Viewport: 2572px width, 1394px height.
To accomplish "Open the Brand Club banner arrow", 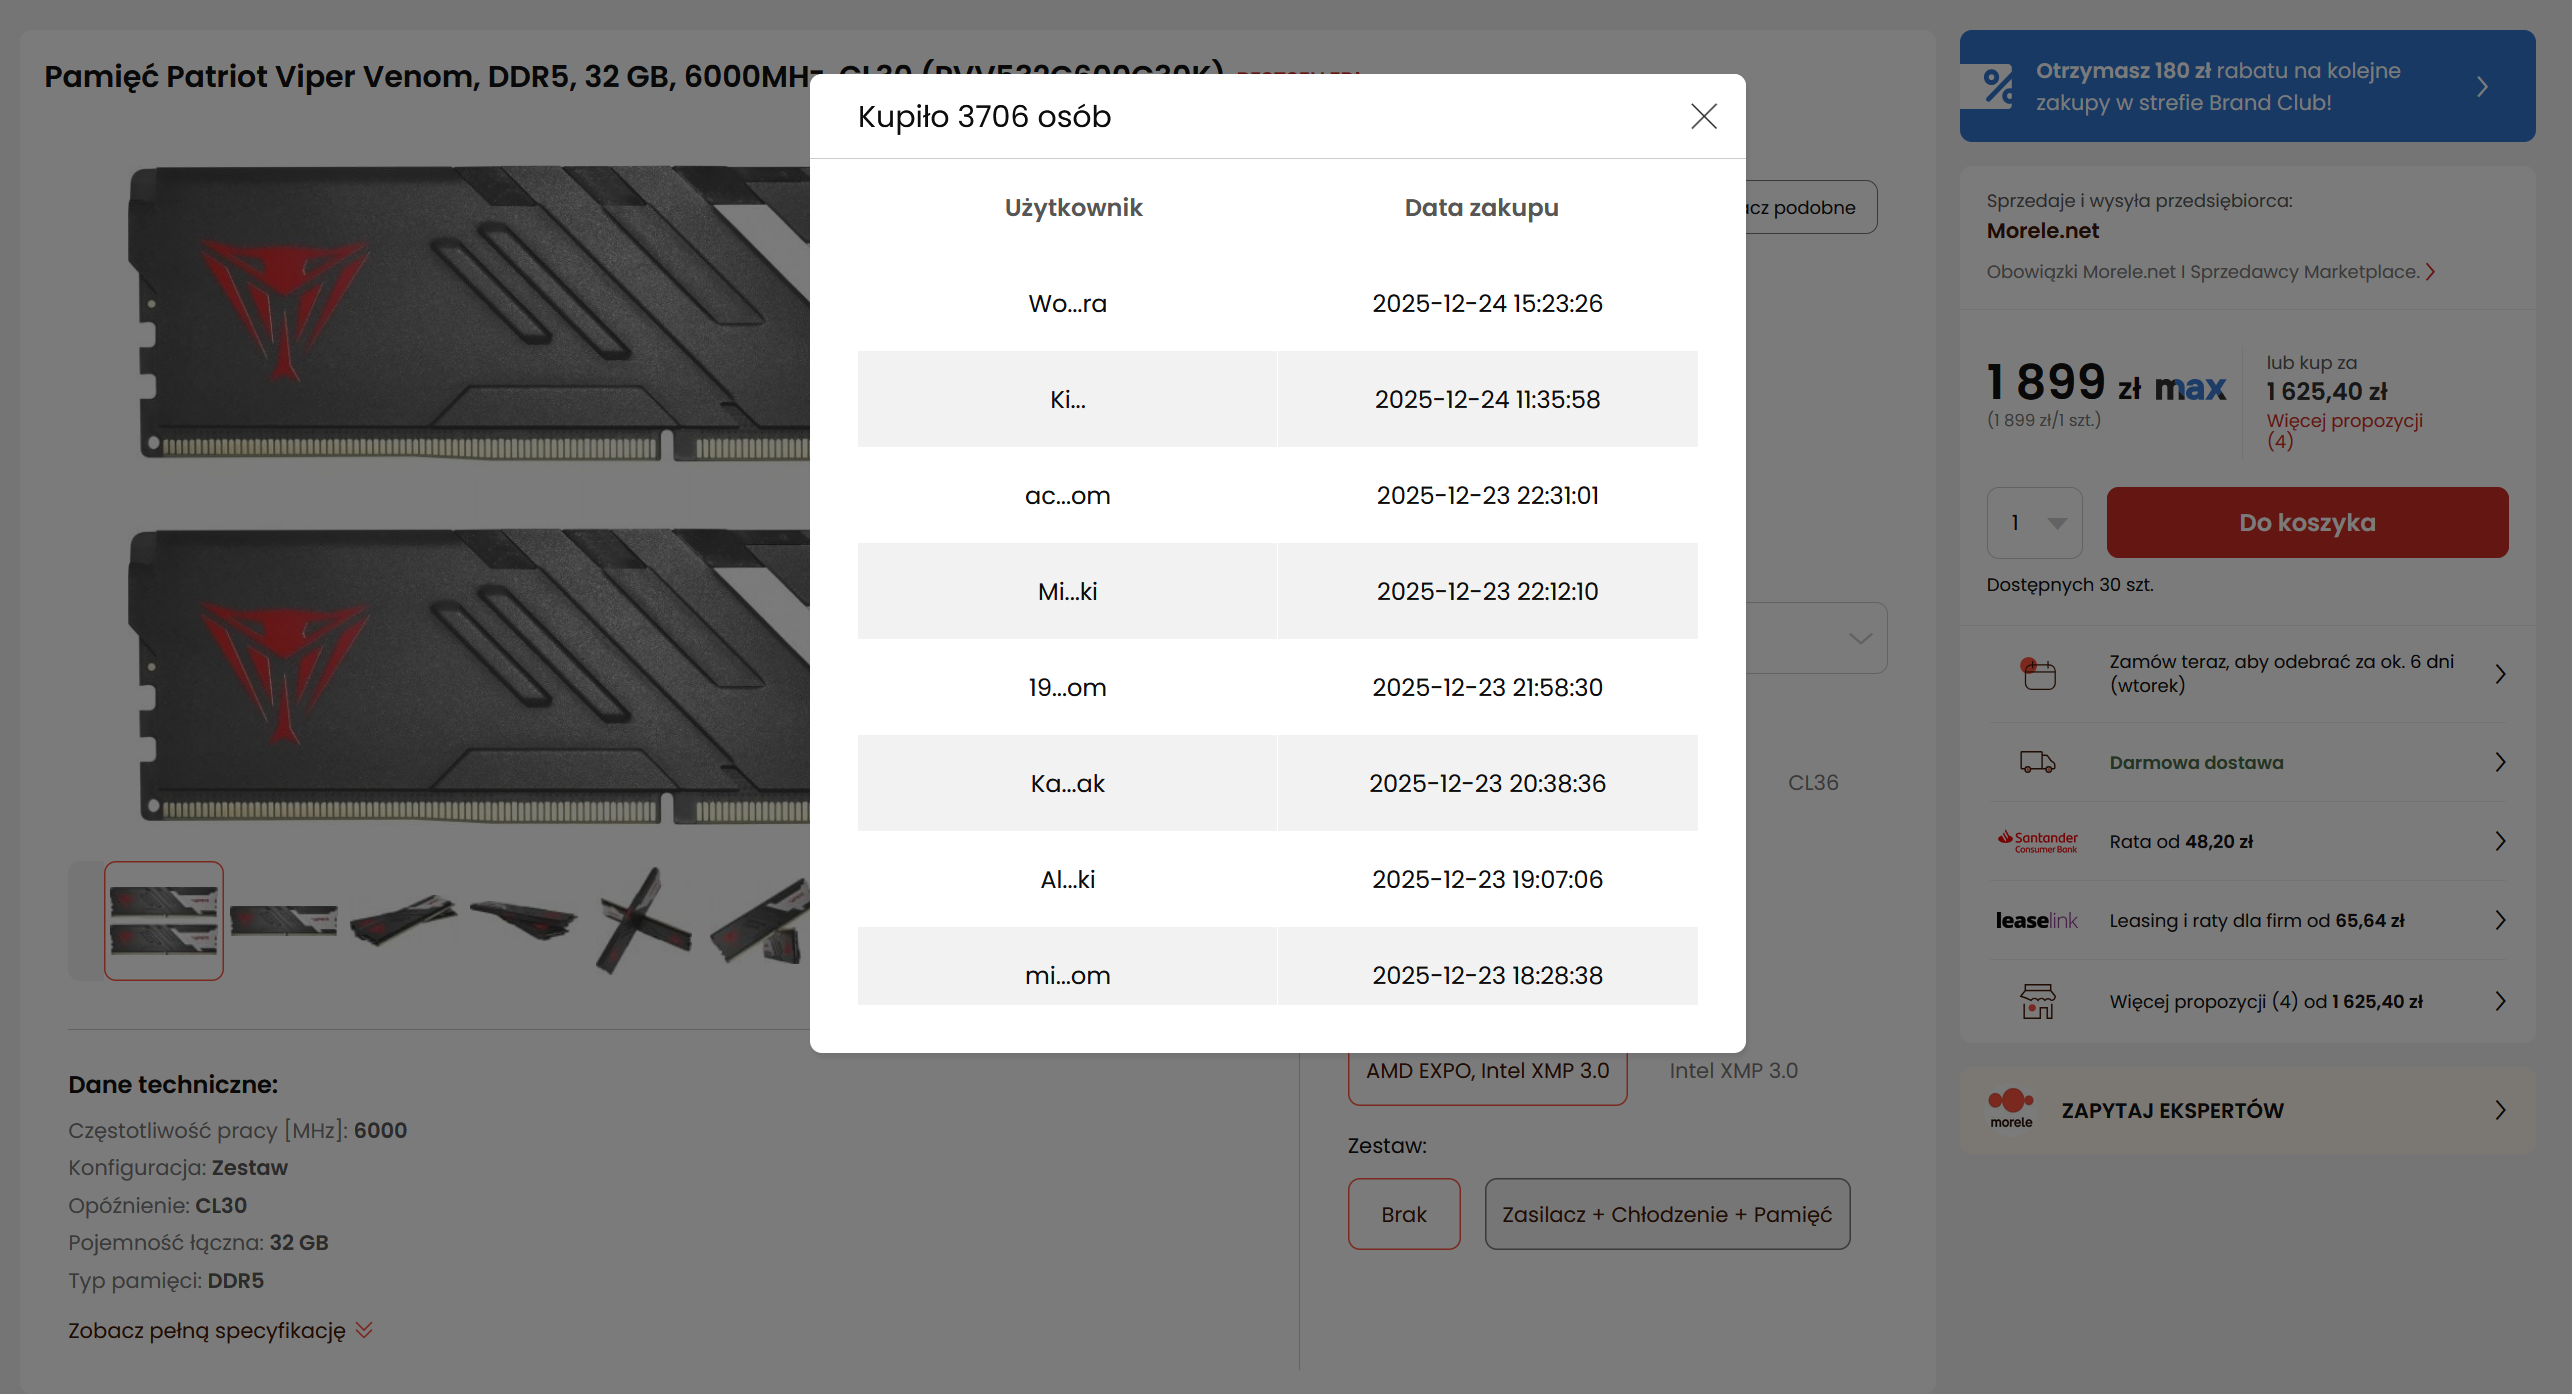I will click(x=2482, y=87).
